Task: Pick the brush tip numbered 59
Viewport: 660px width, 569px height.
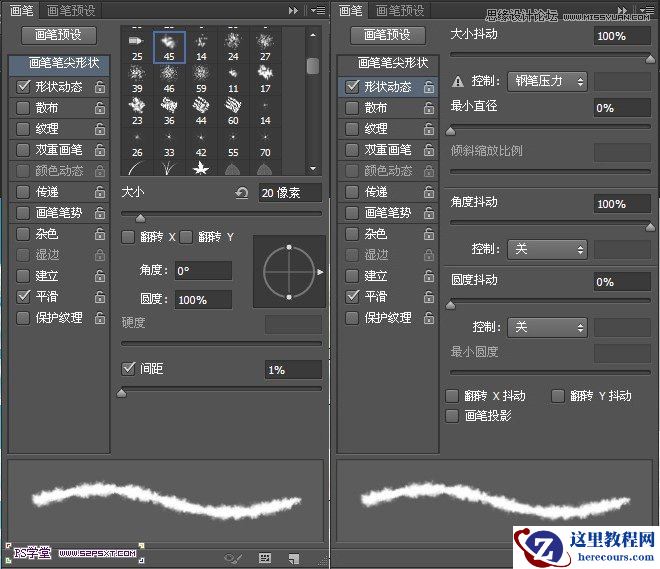Action: click(x=201, y=79)
